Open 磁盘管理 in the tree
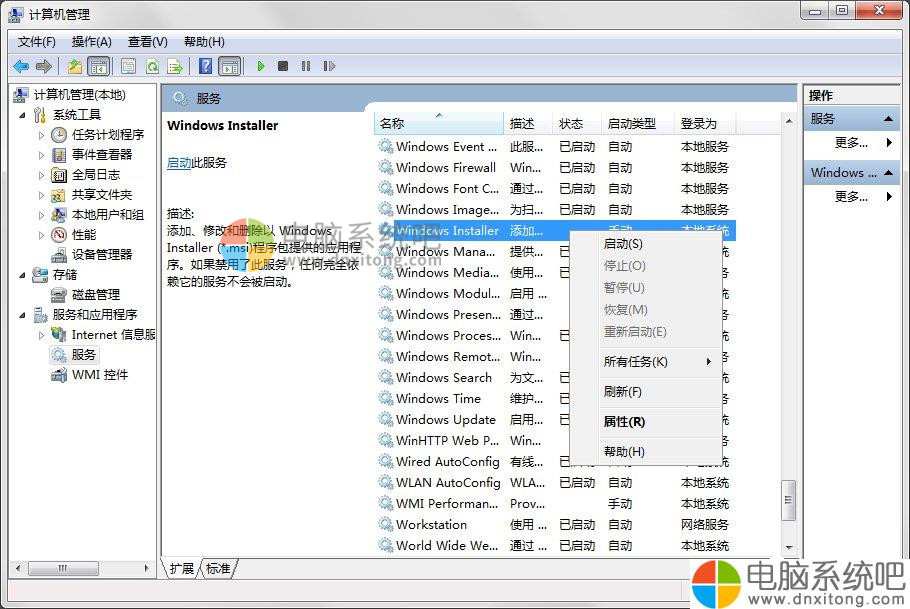Viewport: 910px width, 609px height. point(96,294)
